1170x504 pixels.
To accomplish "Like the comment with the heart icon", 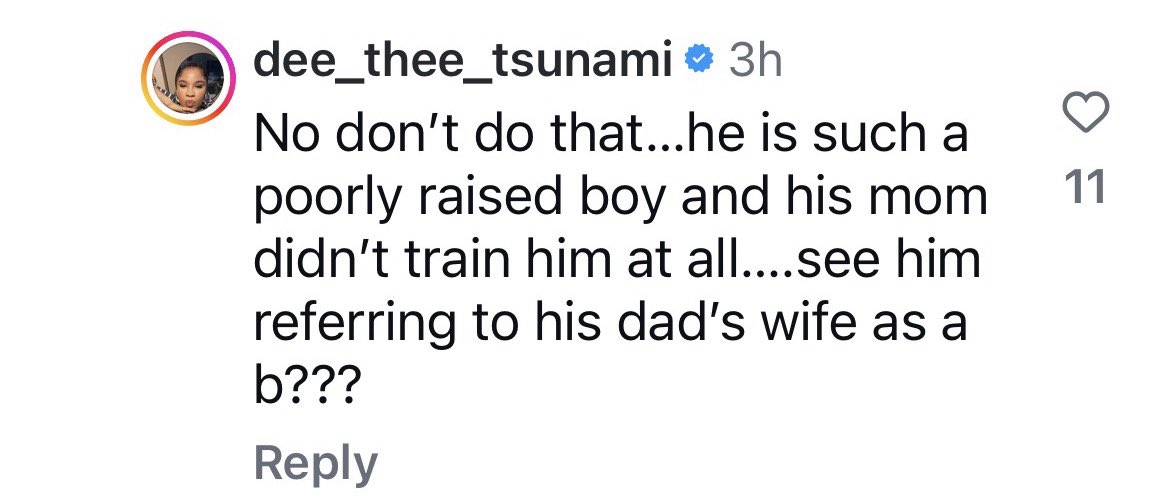I will 1084,113.
